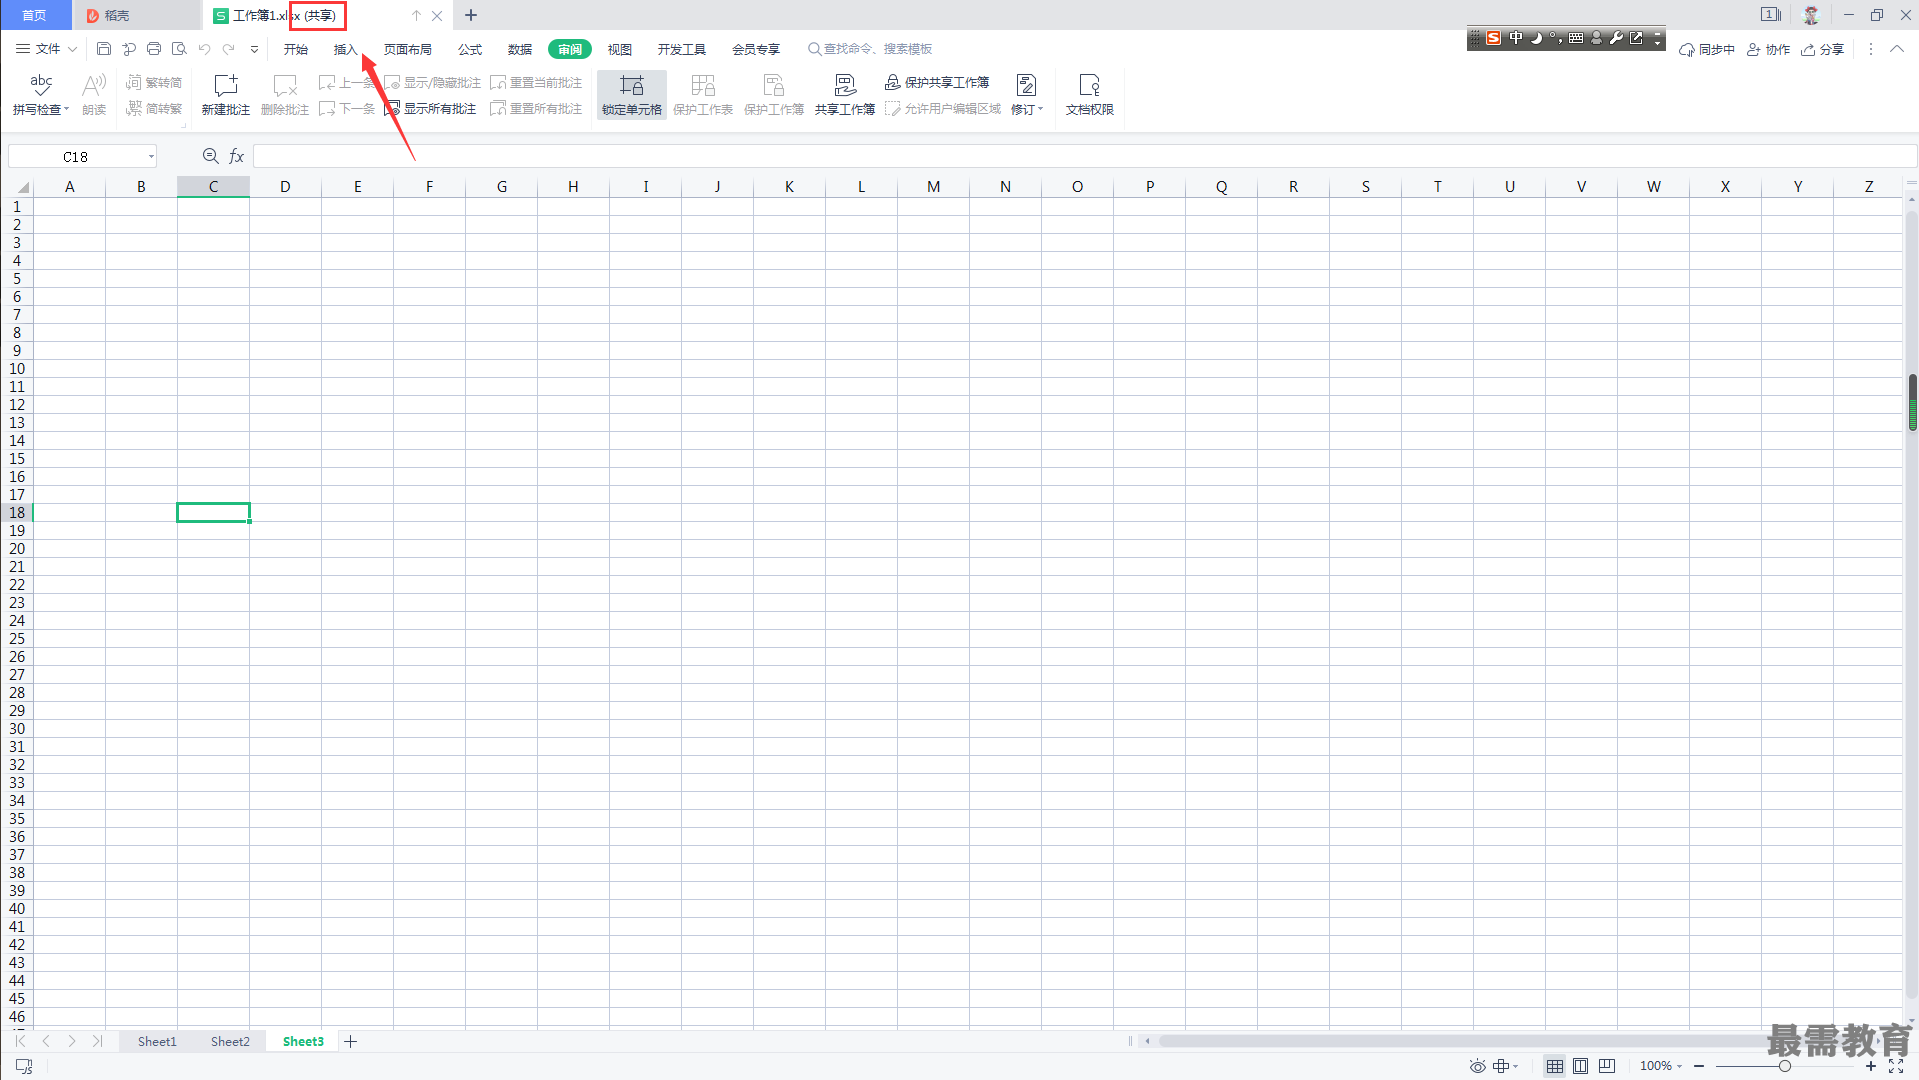Click the status bar chat icon bottom-left
Viewport: 1919px width, 1080px height.
(24, 1066)
